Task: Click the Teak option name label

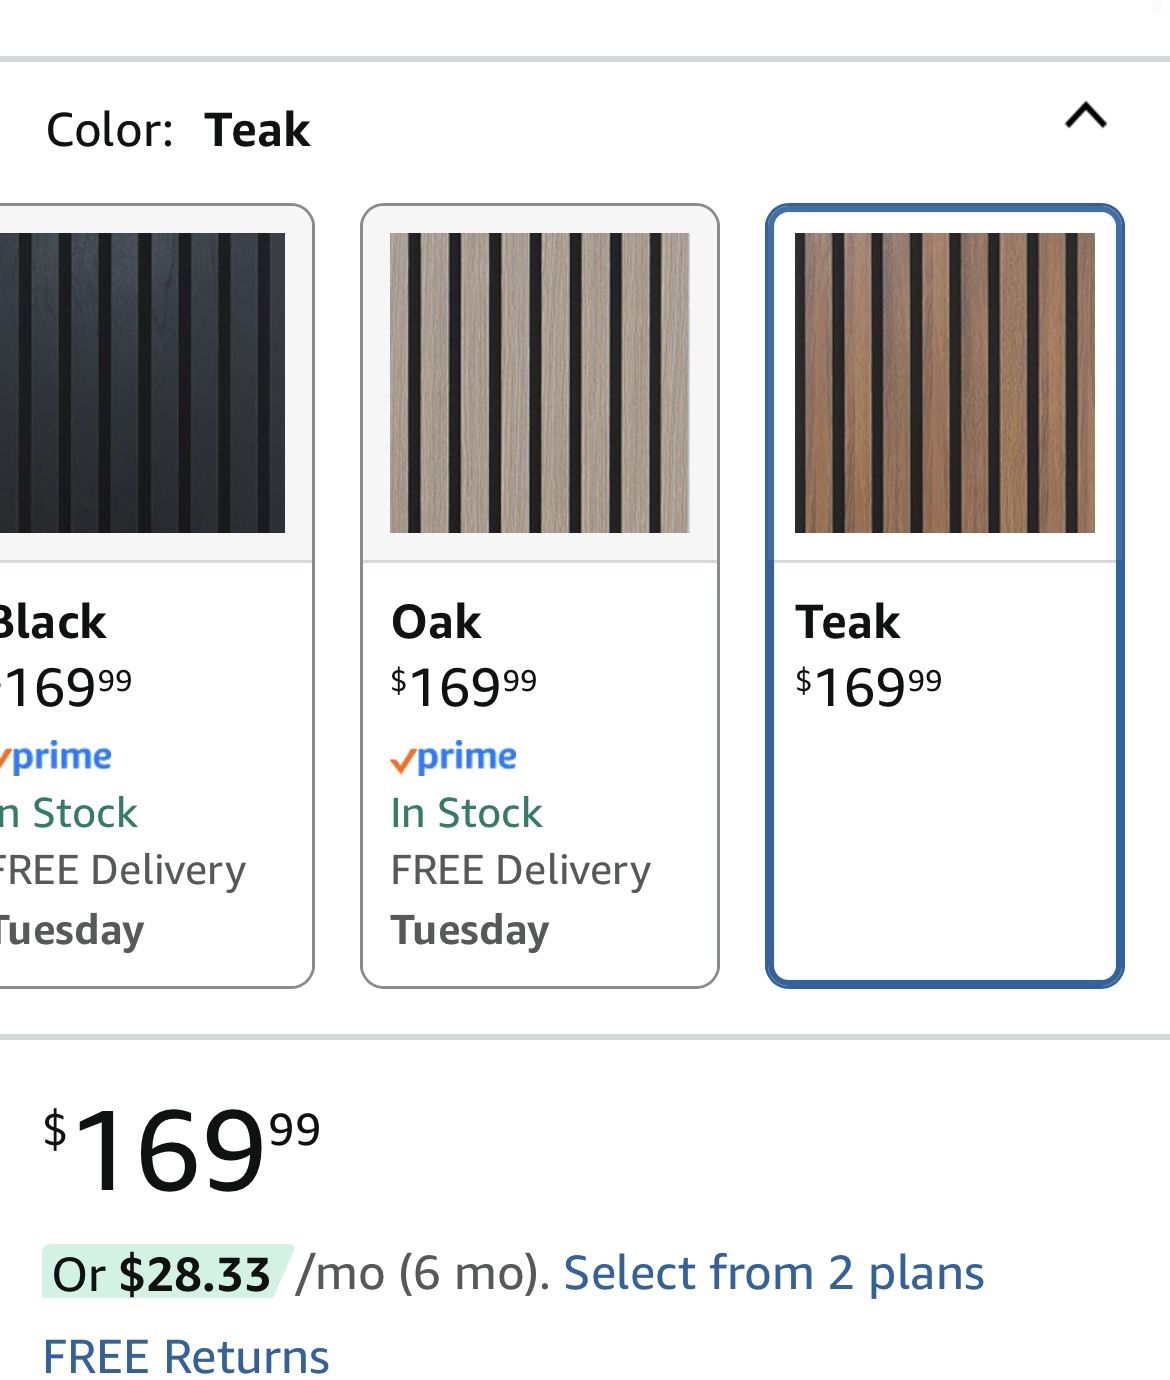Action: pyautogui.click(x=847, y=622)
